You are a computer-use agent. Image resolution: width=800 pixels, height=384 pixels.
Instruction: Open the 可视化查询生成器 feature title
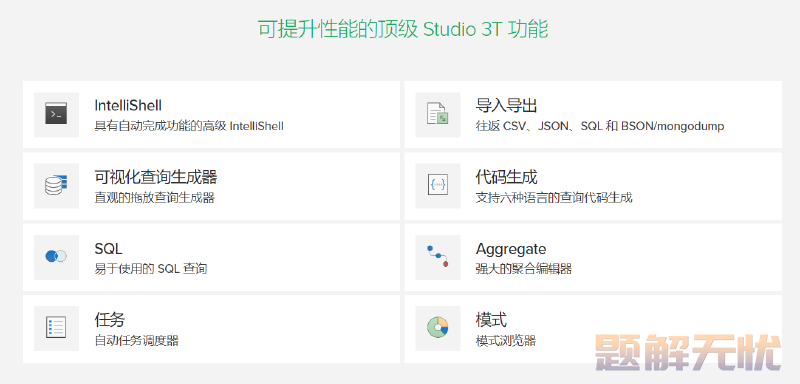[x=156, y=177]
